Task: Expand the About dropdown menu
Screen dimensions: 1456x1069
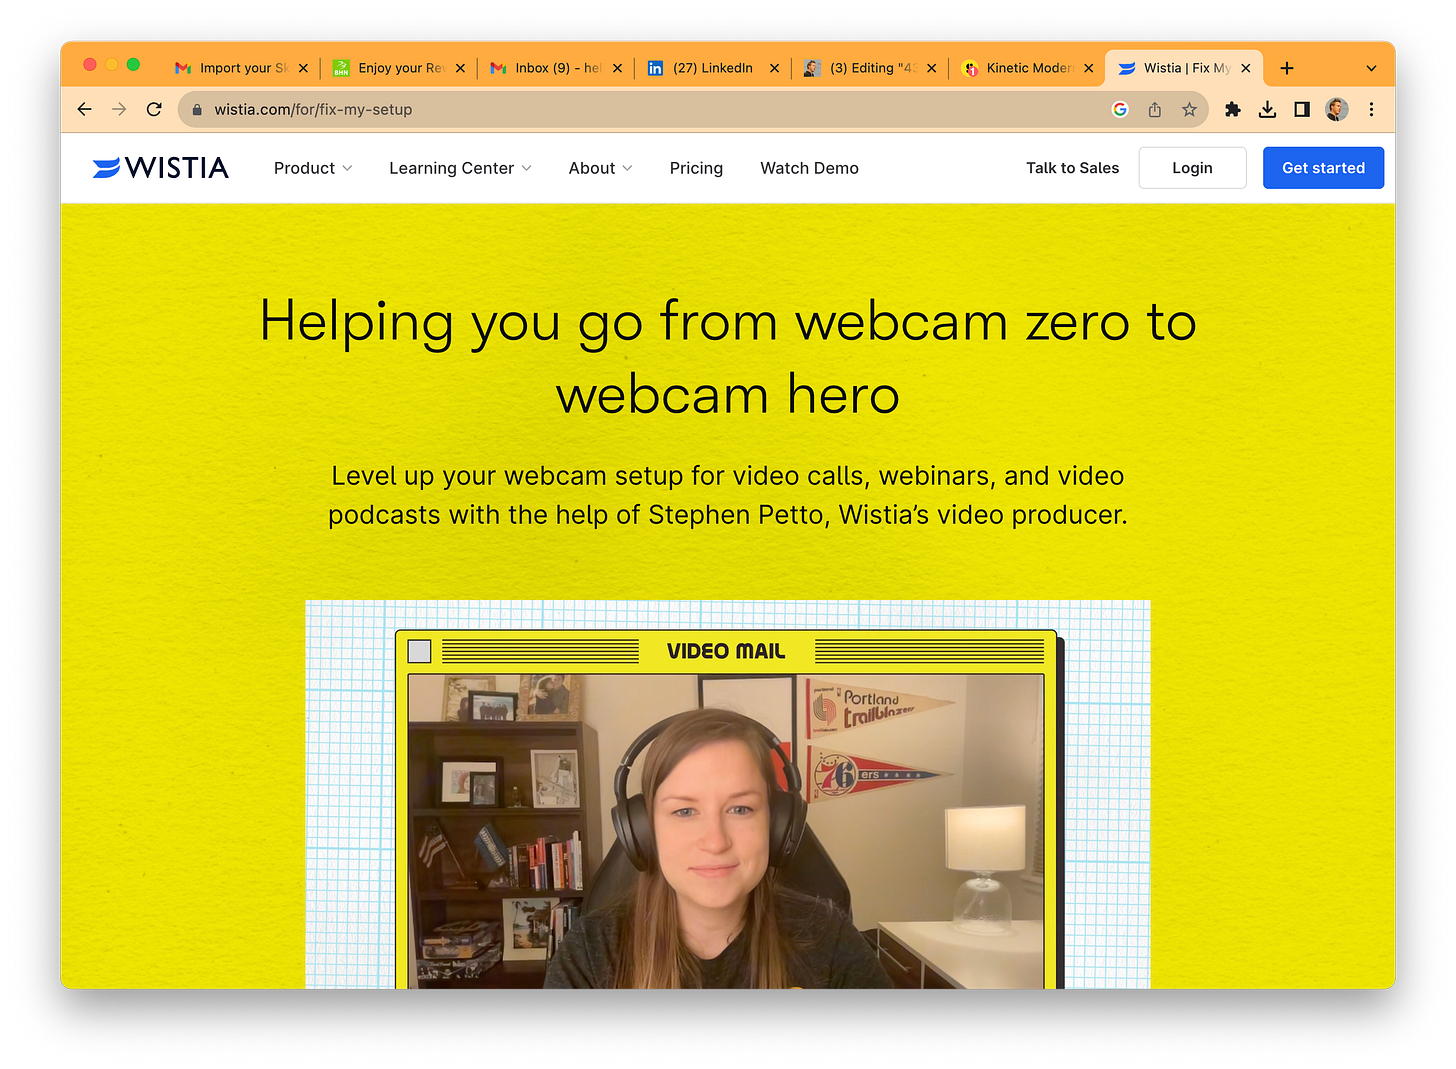Action: click(600, 168)
